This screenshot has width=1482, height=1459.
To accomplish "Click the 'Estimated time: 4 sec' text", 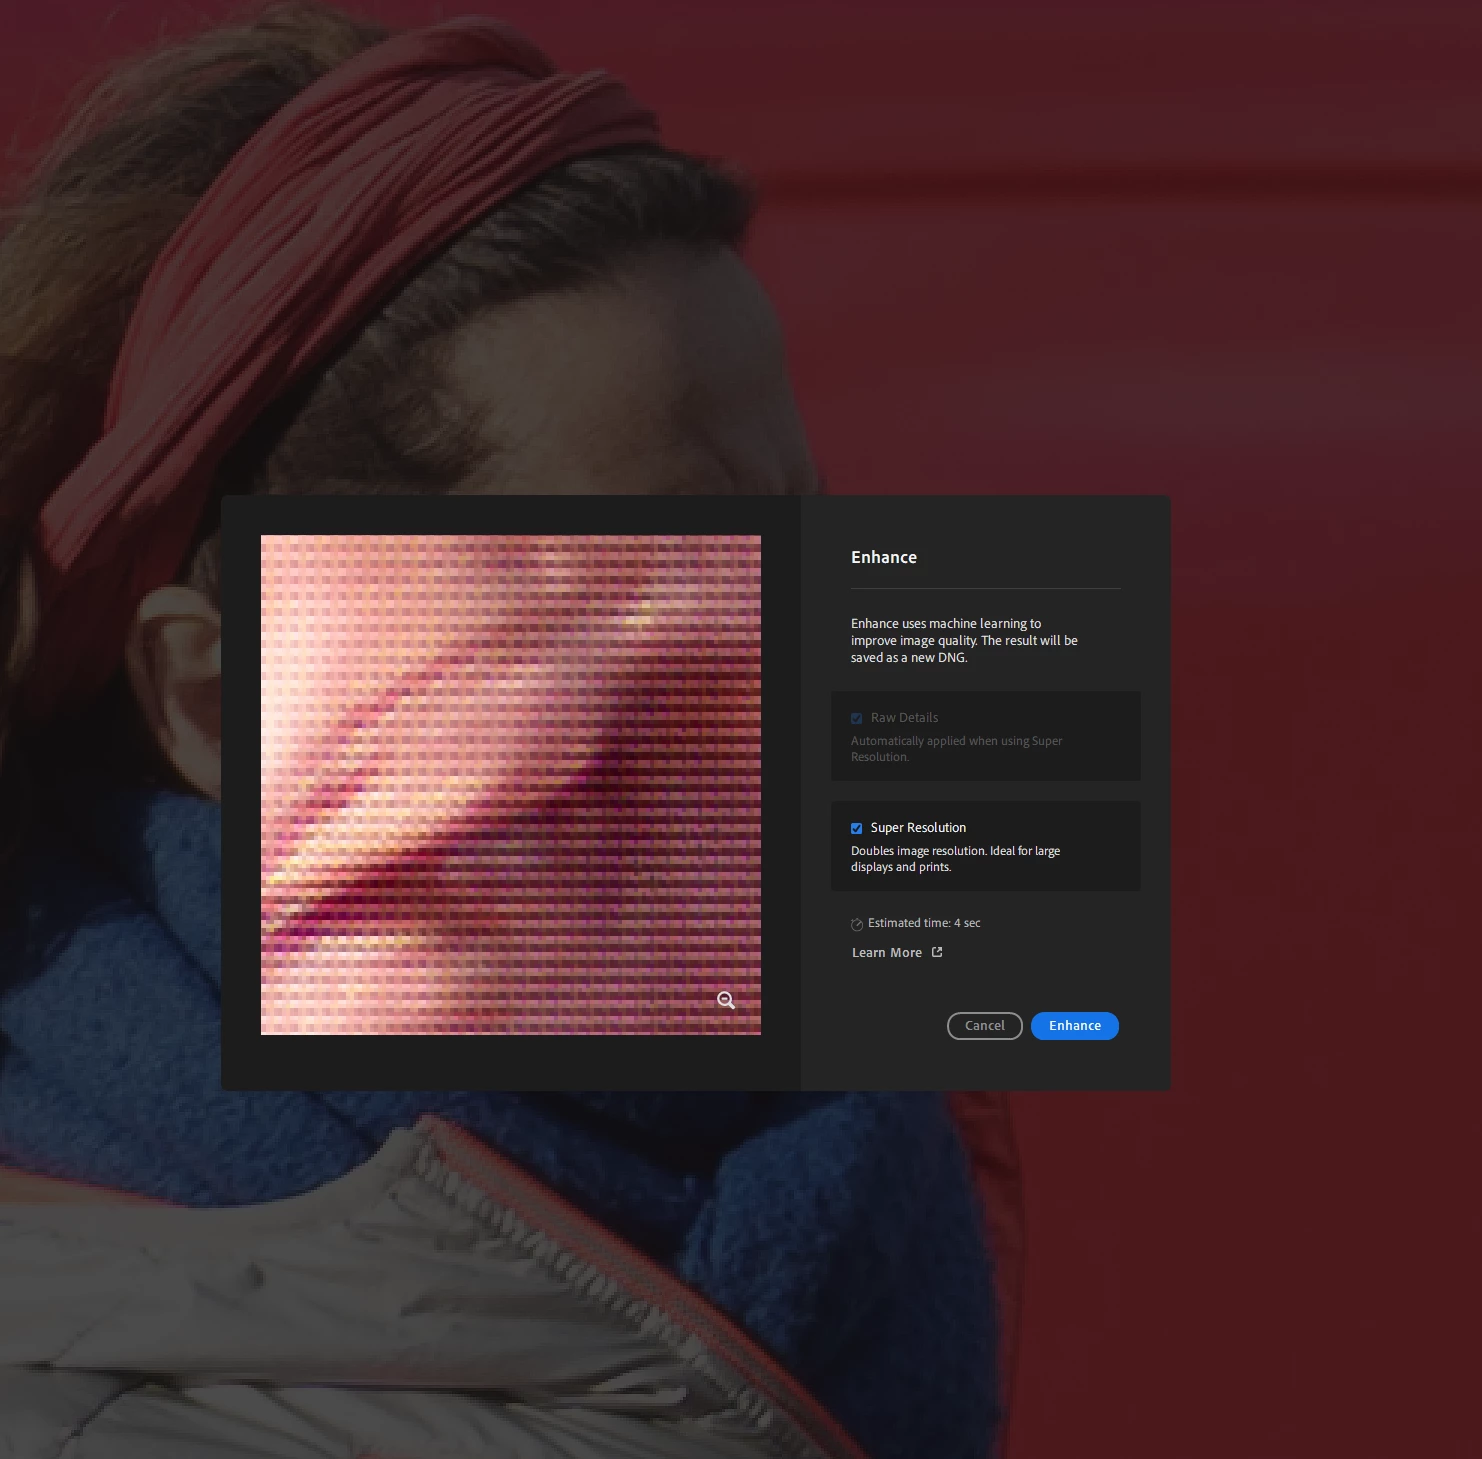I will pyautogui.click(x=924, y=923).
